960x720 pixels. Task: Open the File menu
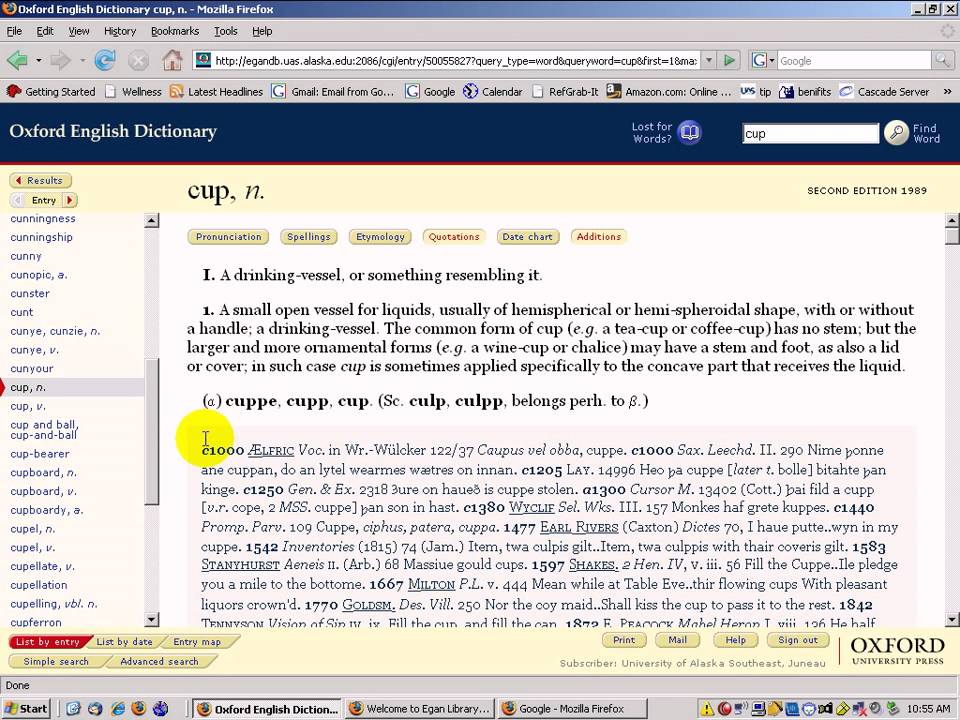pyautogui.click(x=14, y=31)
